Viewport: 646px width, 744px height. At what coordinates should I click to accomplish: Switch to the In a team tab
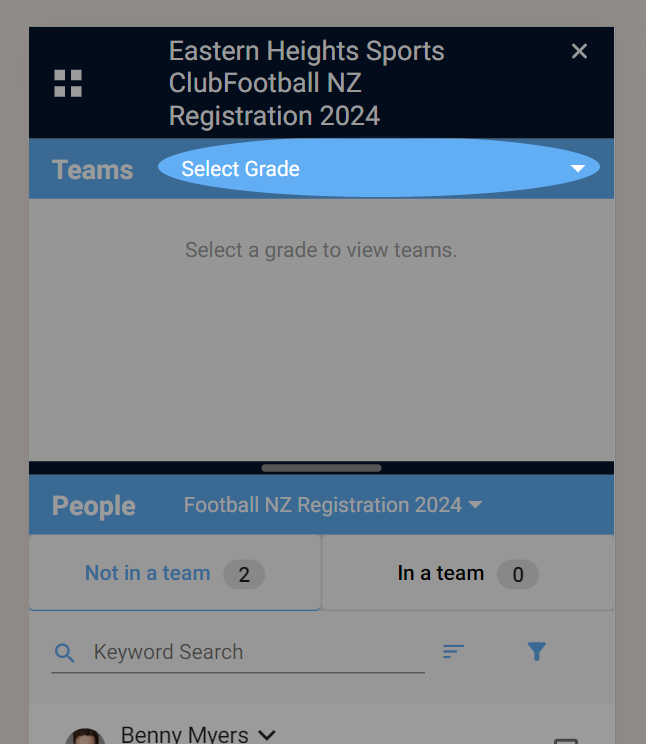[x=468, y=573]
